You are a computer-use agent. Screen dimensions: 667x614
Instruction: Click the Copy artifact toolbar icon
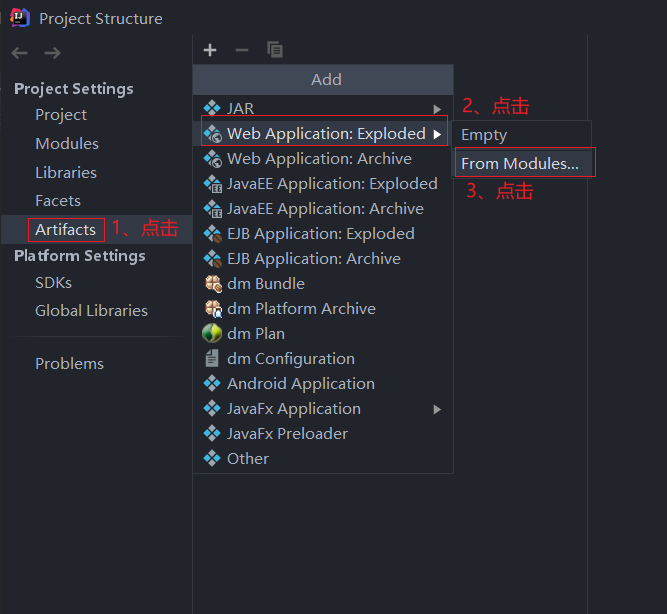click(x=275, y=50)
